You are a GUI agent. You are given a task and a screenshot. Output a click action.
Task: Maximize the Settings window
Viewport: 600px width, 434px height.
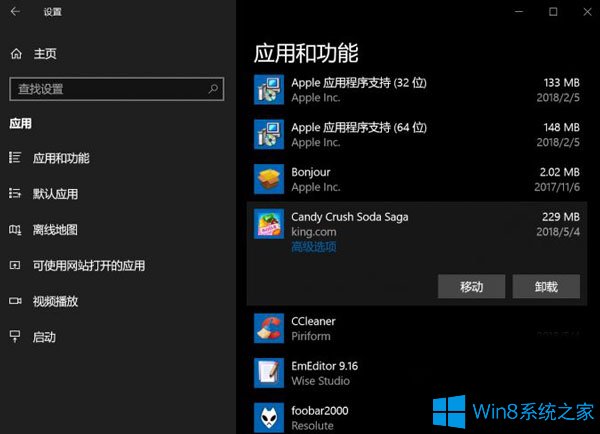[553, 12]
